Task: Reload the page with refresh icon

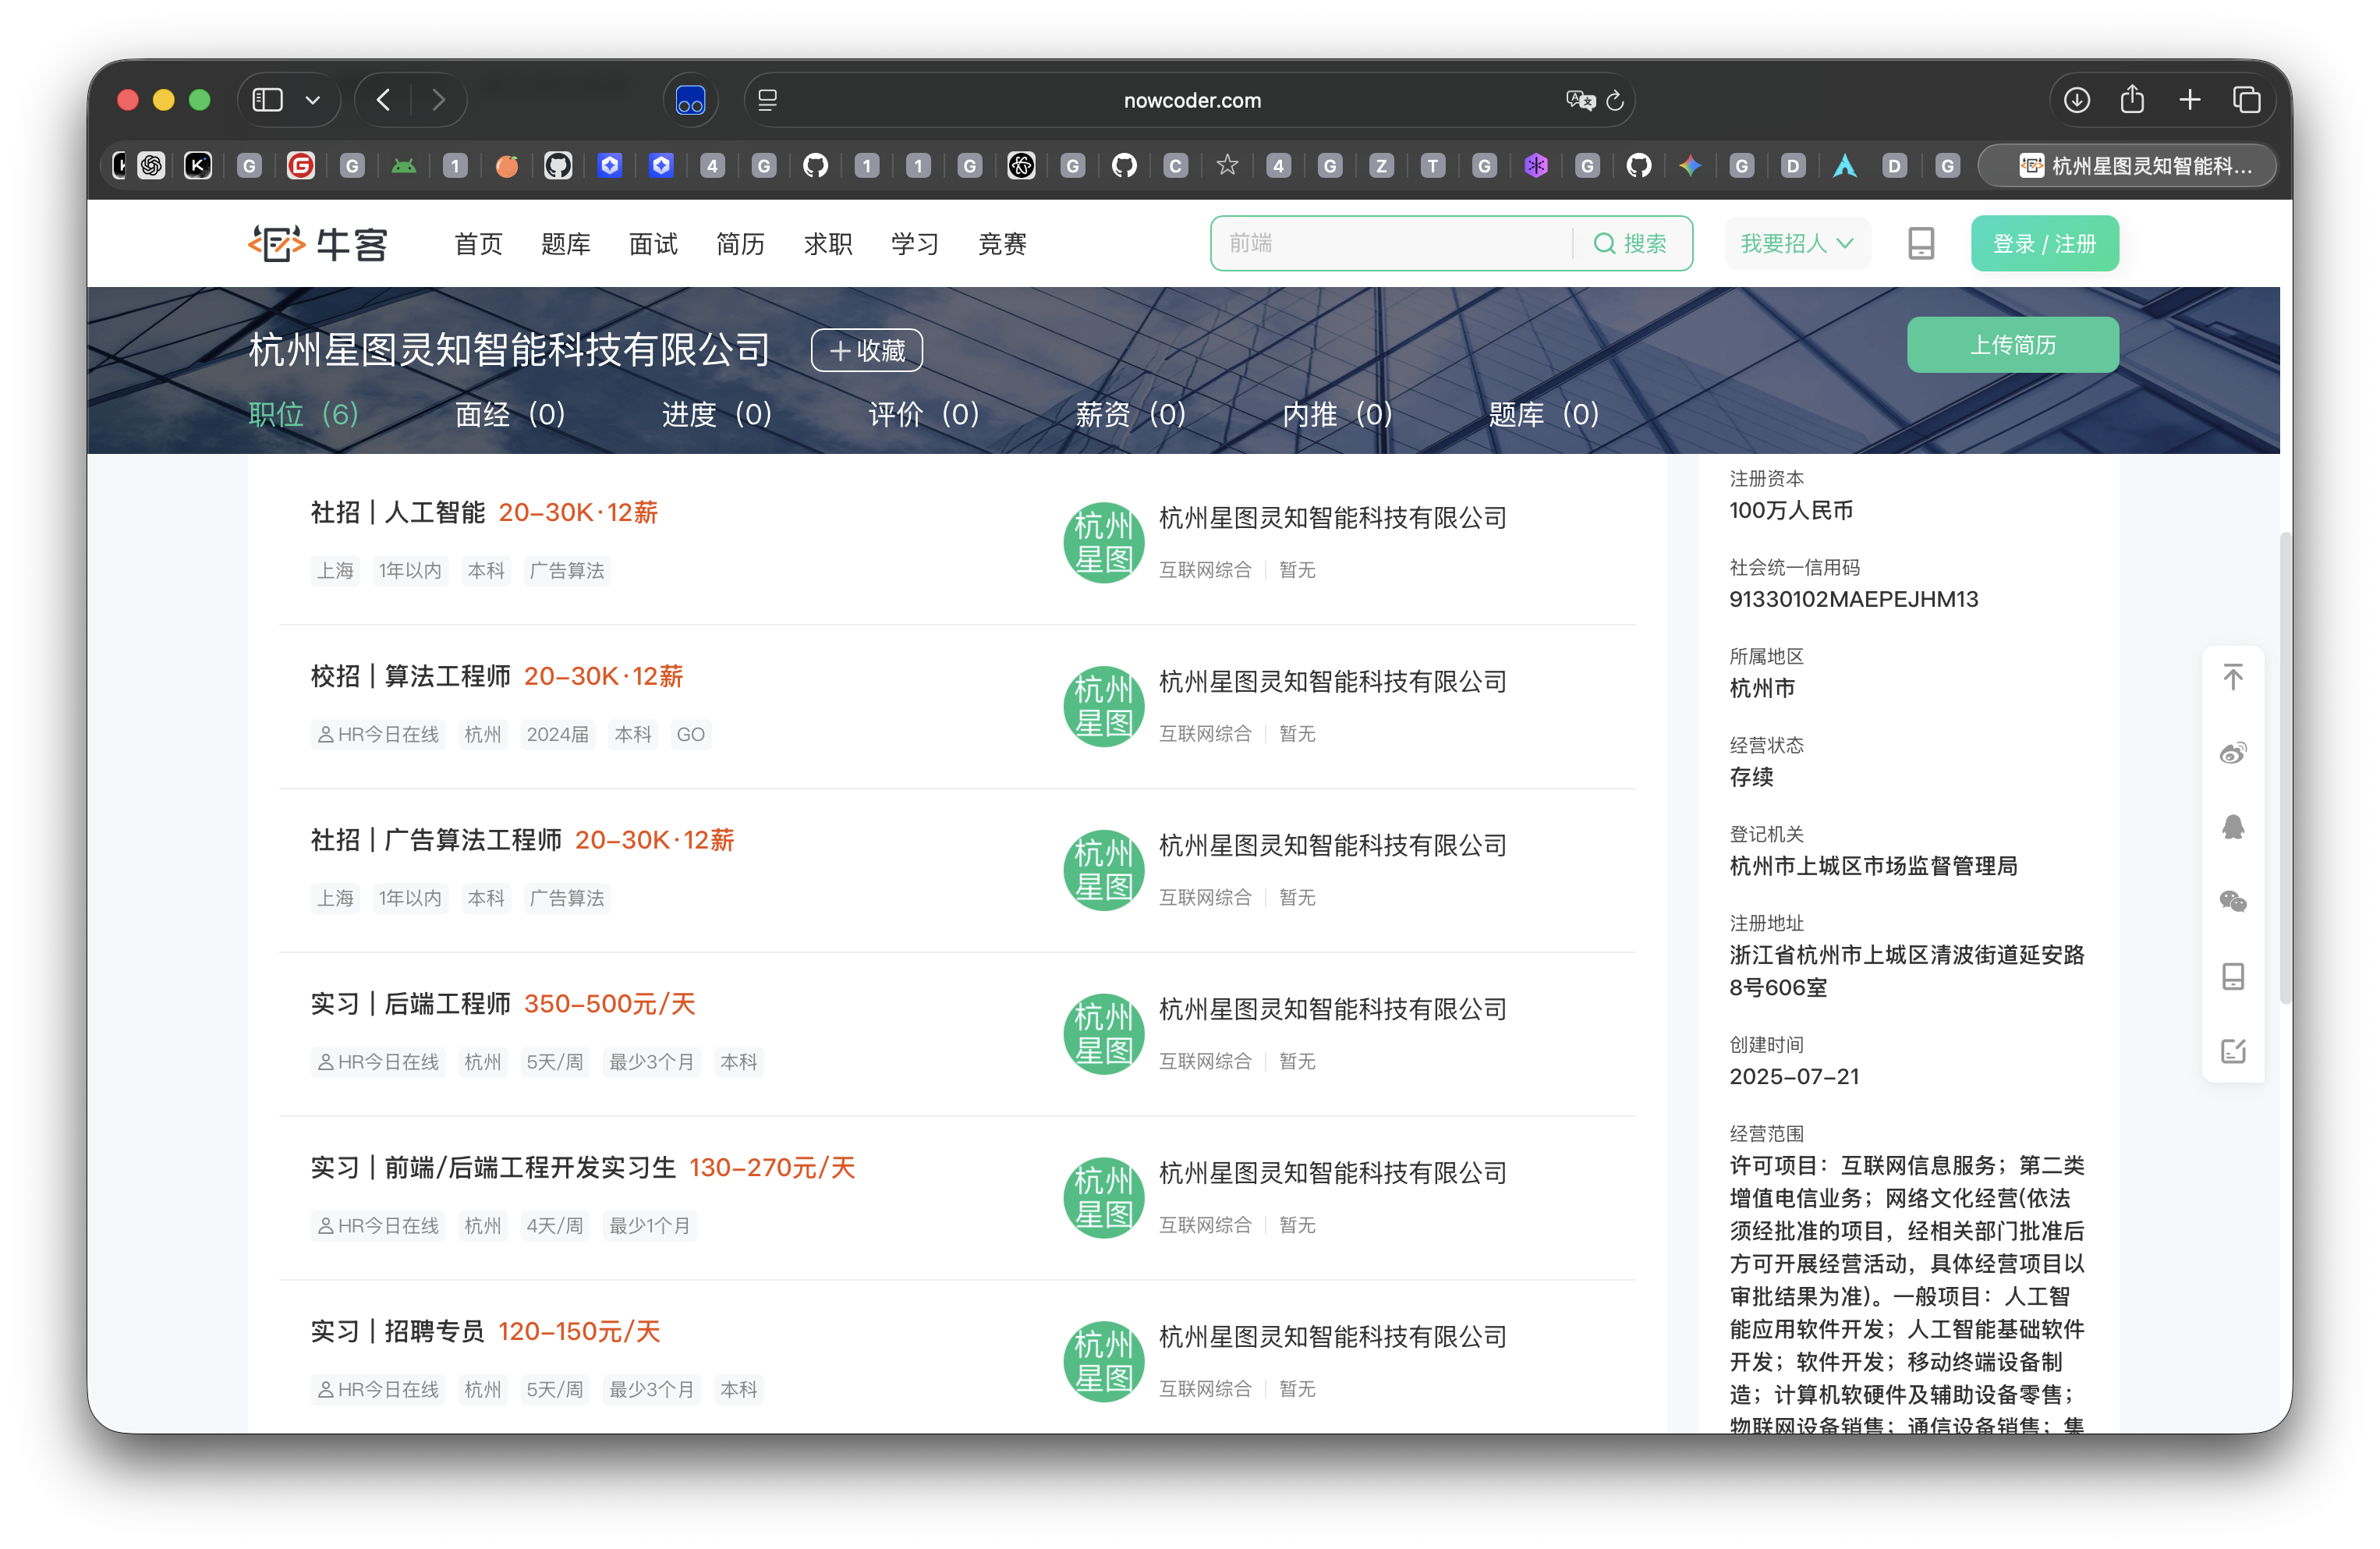Action: (1614, 100)
